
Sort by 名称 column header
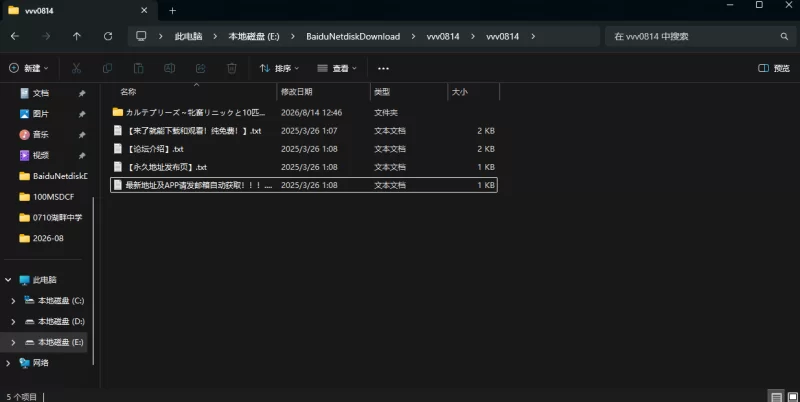click(x=193, y=92)
